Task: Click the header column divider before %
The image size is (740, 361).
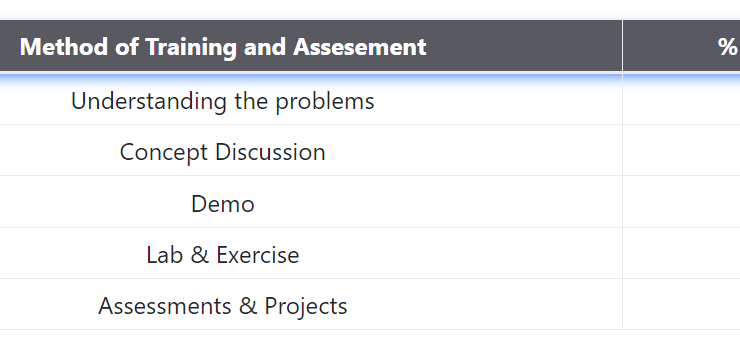Action: [x=622, y=46]
